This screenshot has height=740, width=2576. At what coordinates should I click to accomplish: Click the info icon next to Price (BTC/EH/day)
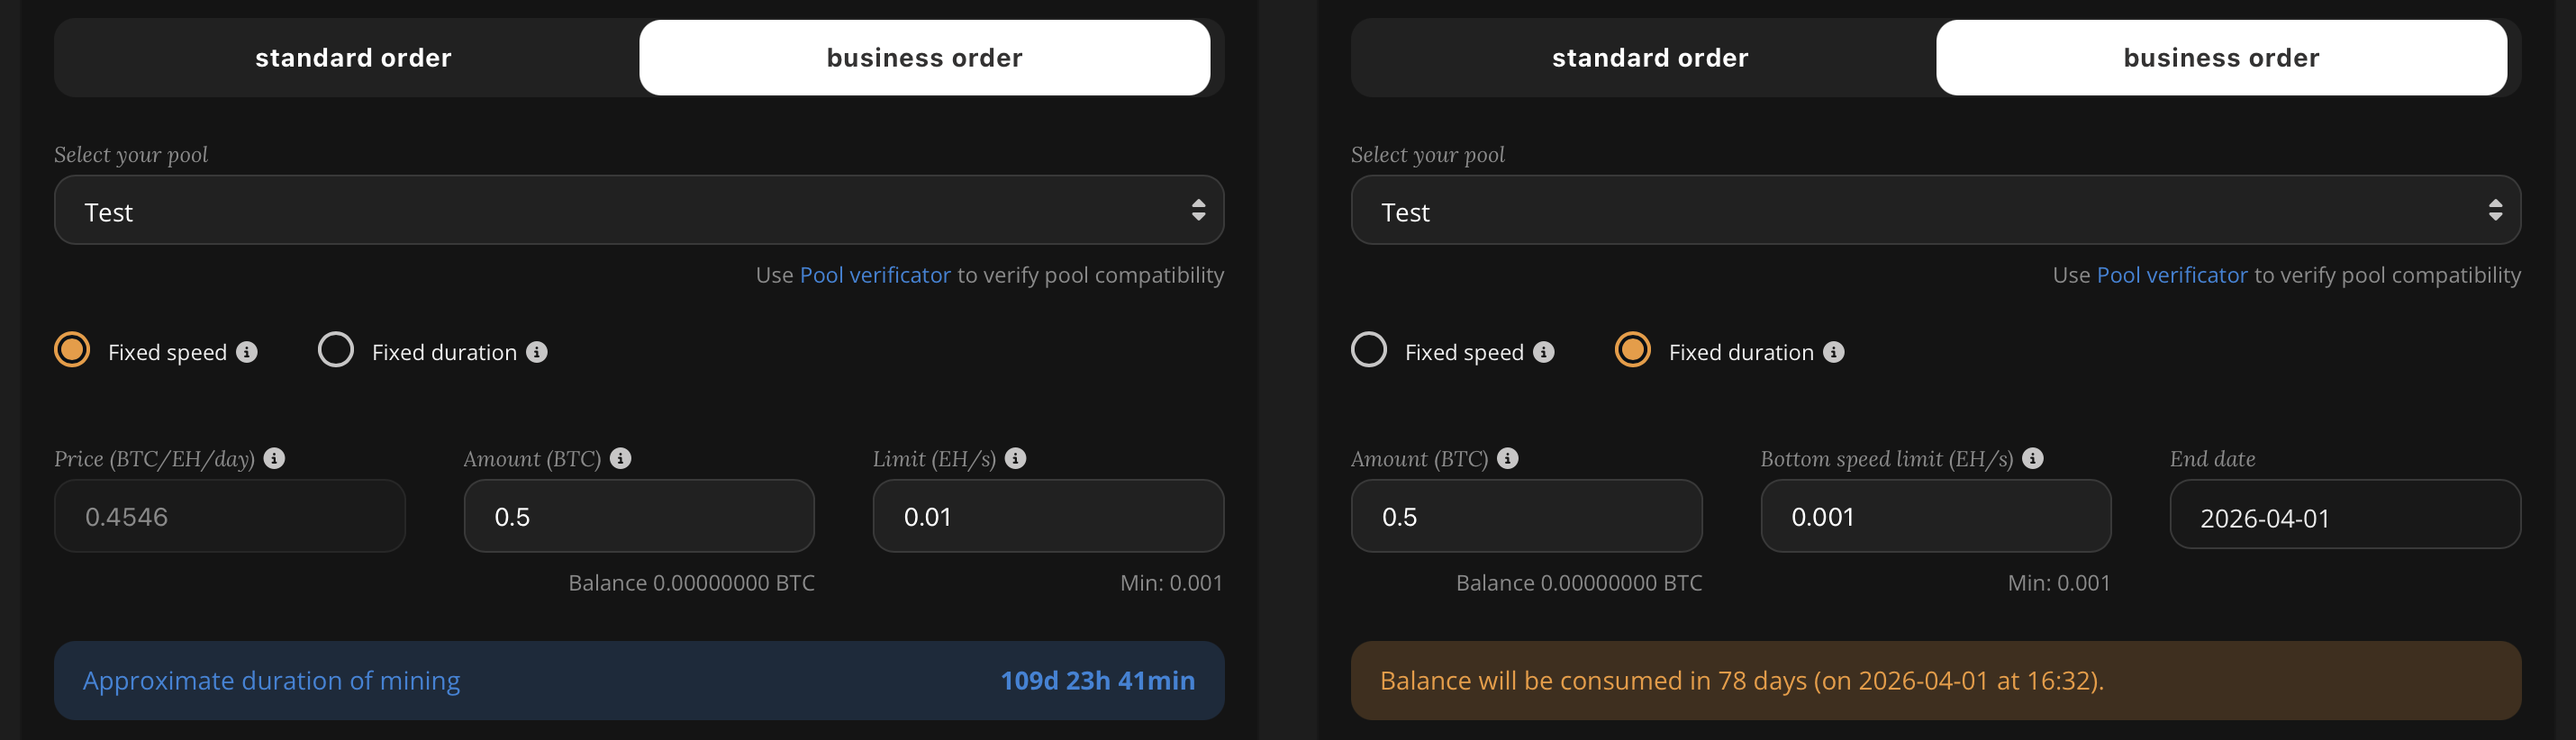pos(273,458)
